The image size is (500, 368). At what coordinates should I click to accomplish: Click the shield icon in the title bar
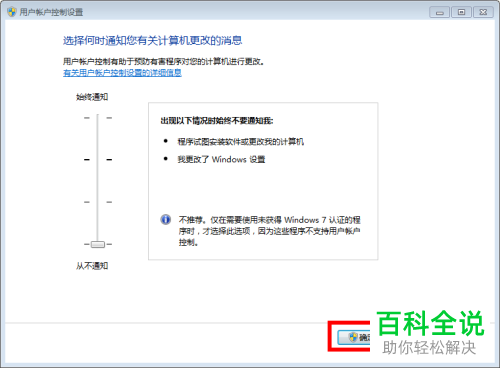click(12, 12)
